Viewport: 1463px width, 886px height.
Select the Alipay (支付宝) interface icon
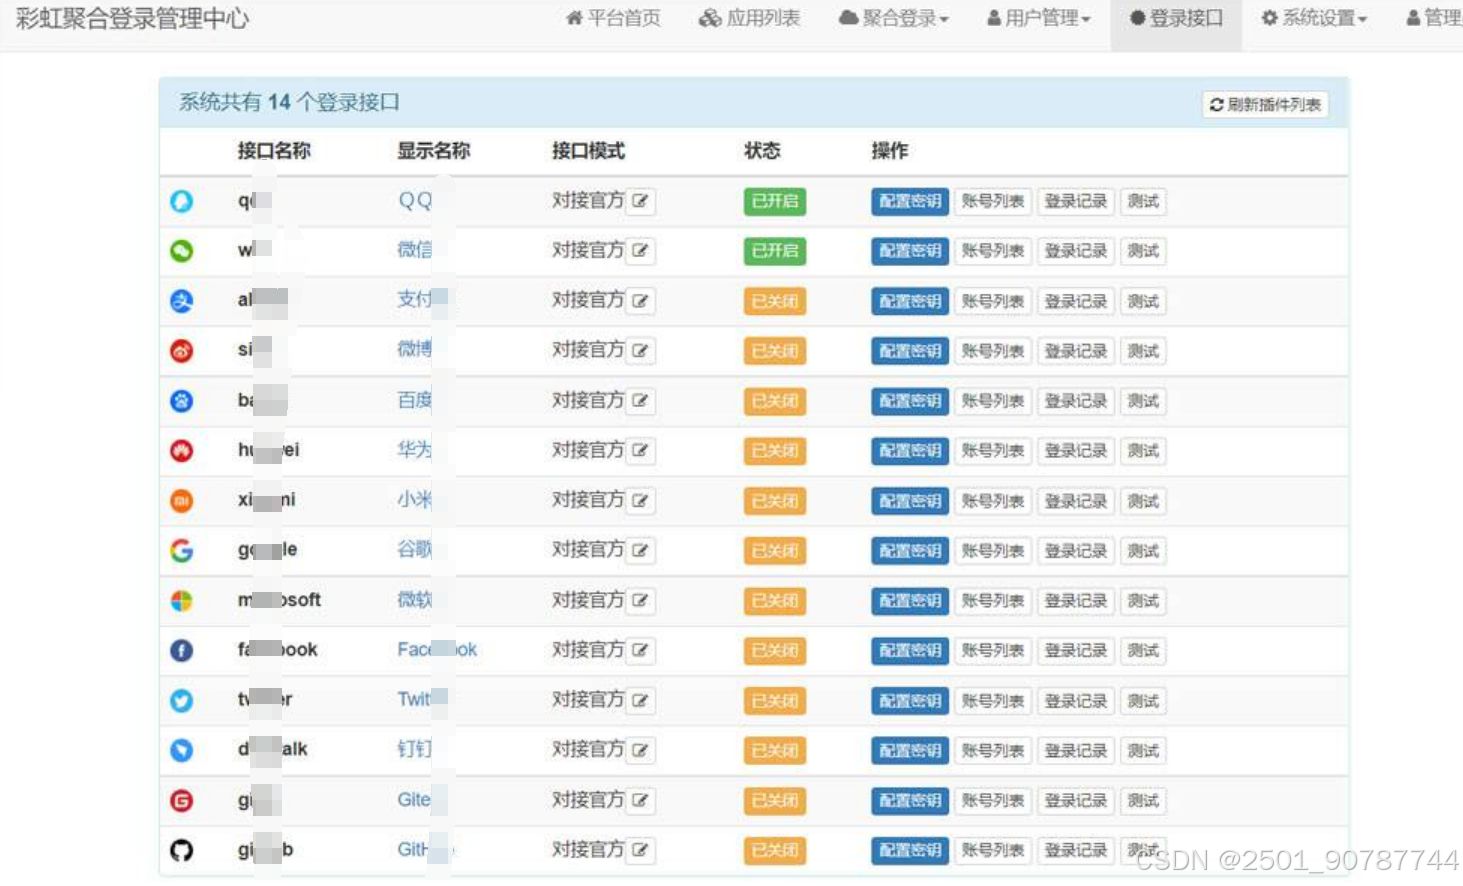[181, 301]
